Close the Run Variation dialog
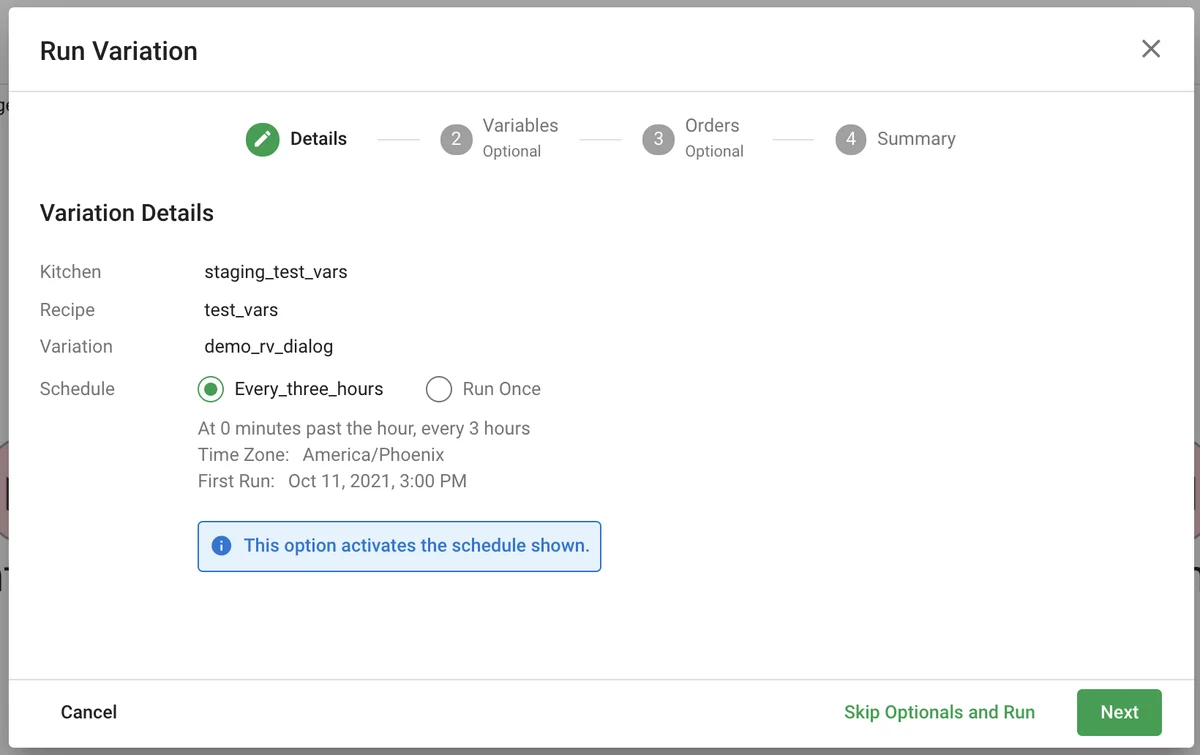 (x=1151, y=49)
